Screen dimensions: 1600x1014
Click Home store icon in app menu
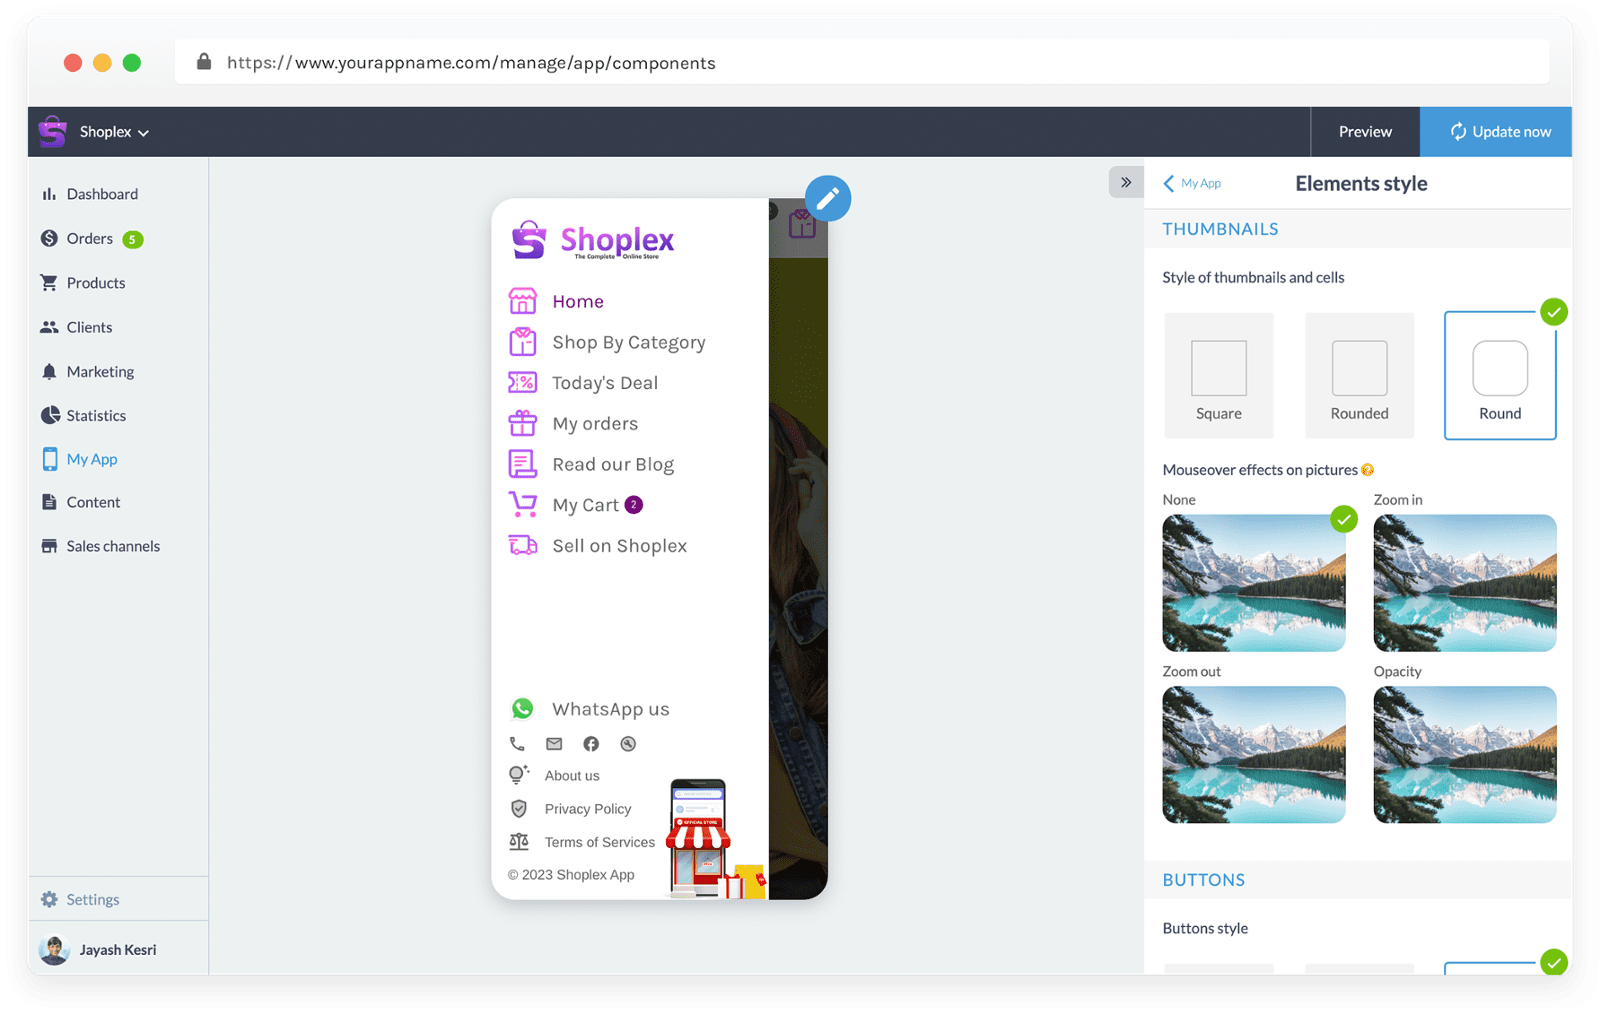[x=523, y=301]
